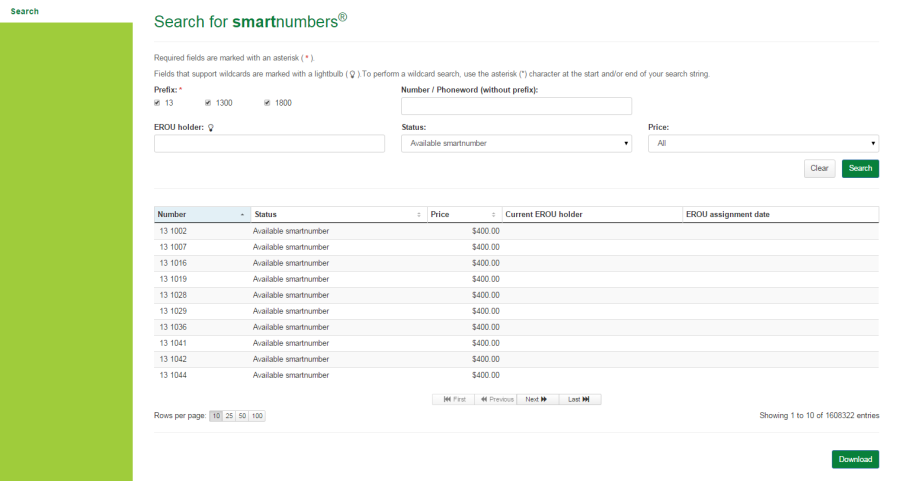The image size is (900, 481).
Task: Select number 13 1036 in the table
Action: tap(173, 328)
